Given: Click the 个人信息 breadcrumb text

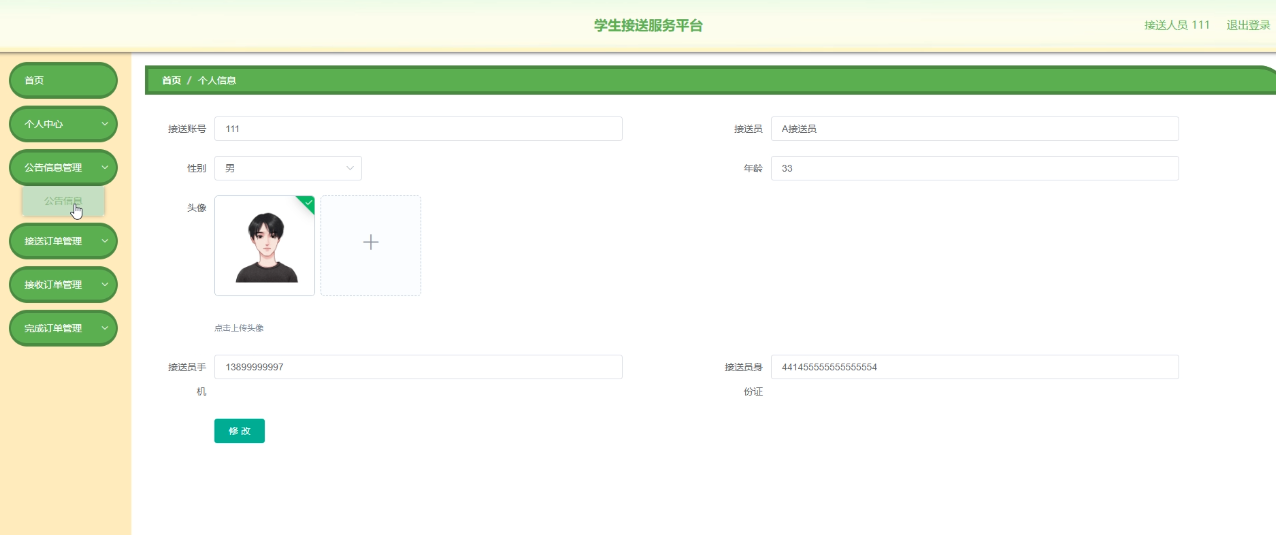Looking at the screenshot, I should point(217,80).
